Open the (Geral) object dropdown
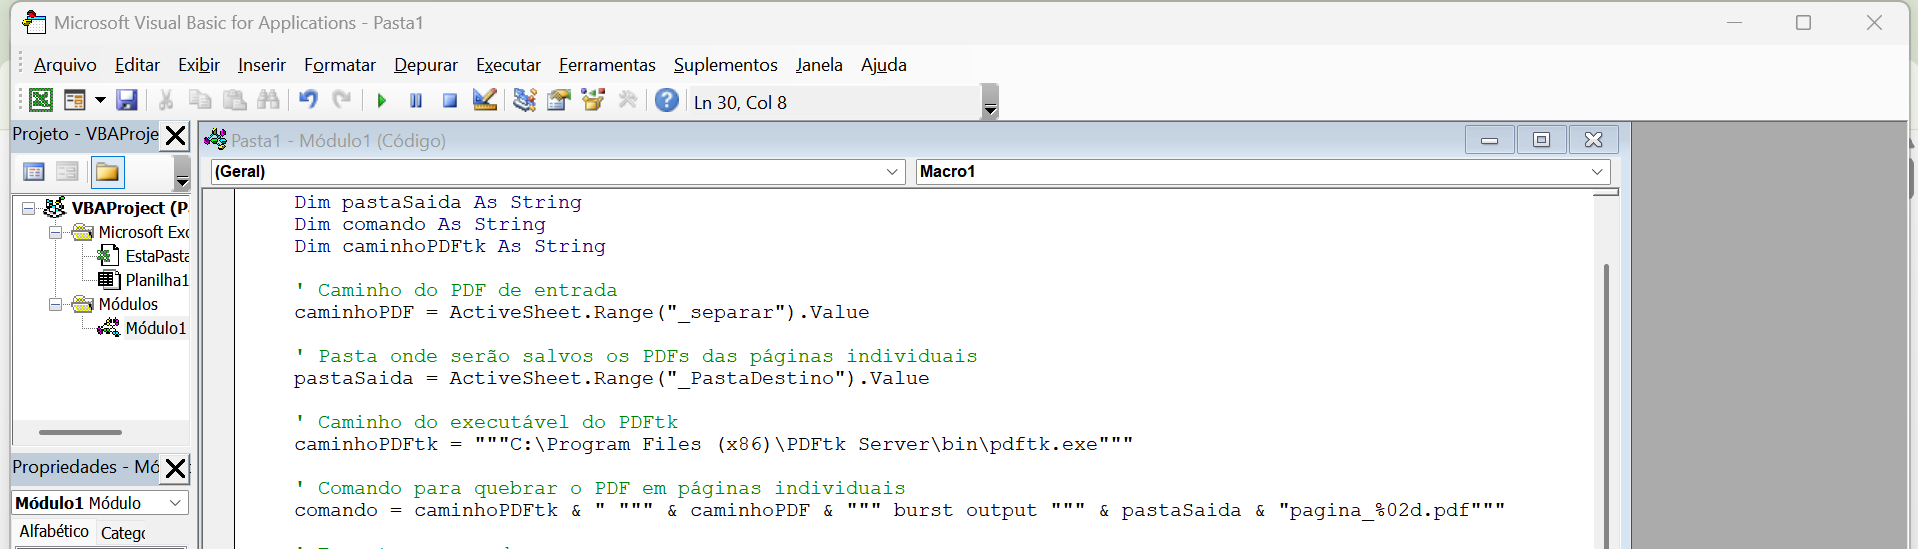This screenshot has width=1918, height=549. point(892,172)
